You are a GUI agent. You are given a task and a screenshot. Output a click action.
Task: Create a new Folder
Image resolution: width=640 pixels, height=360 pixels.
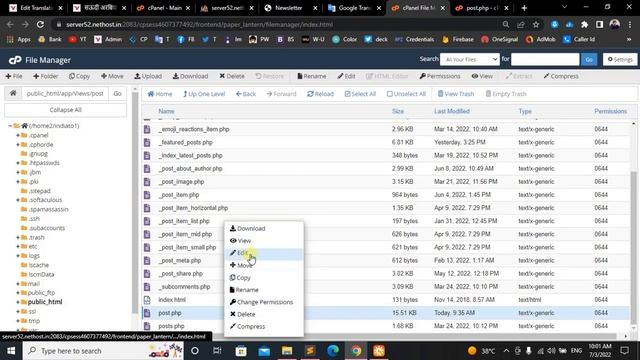tap(46, 76)
